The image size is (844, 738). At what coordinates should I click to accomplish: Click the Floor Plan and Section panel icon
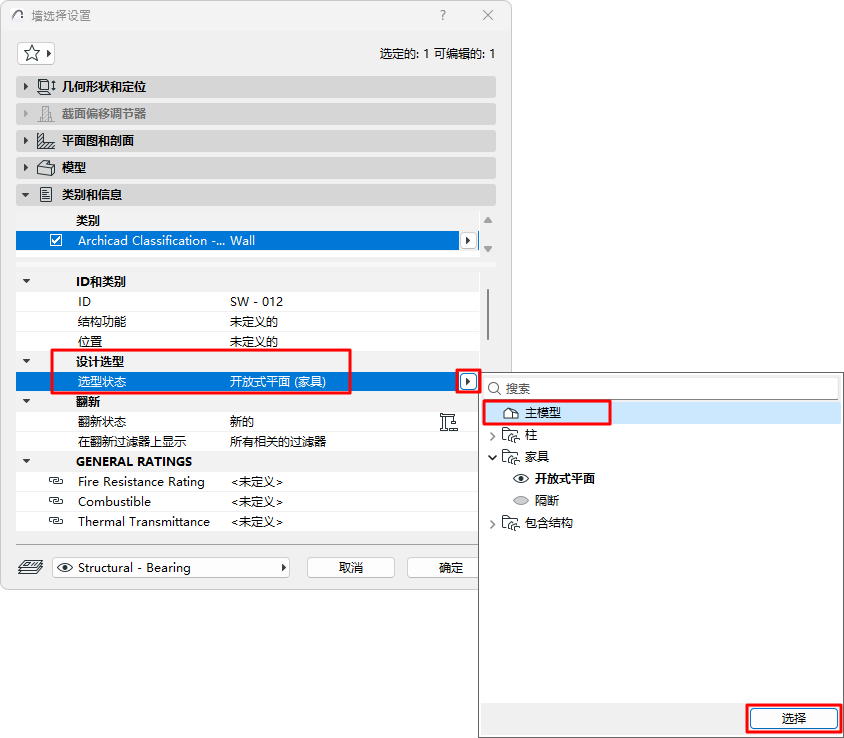[x=46, y=141]
